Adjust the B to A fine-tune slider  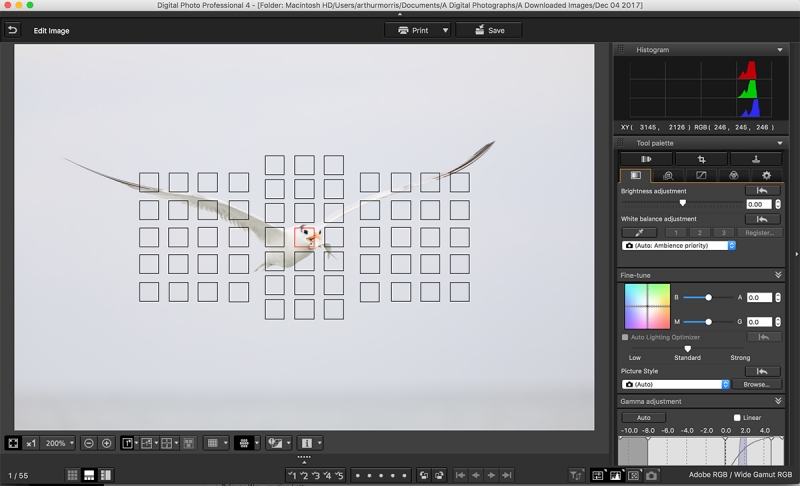[708, 297]
